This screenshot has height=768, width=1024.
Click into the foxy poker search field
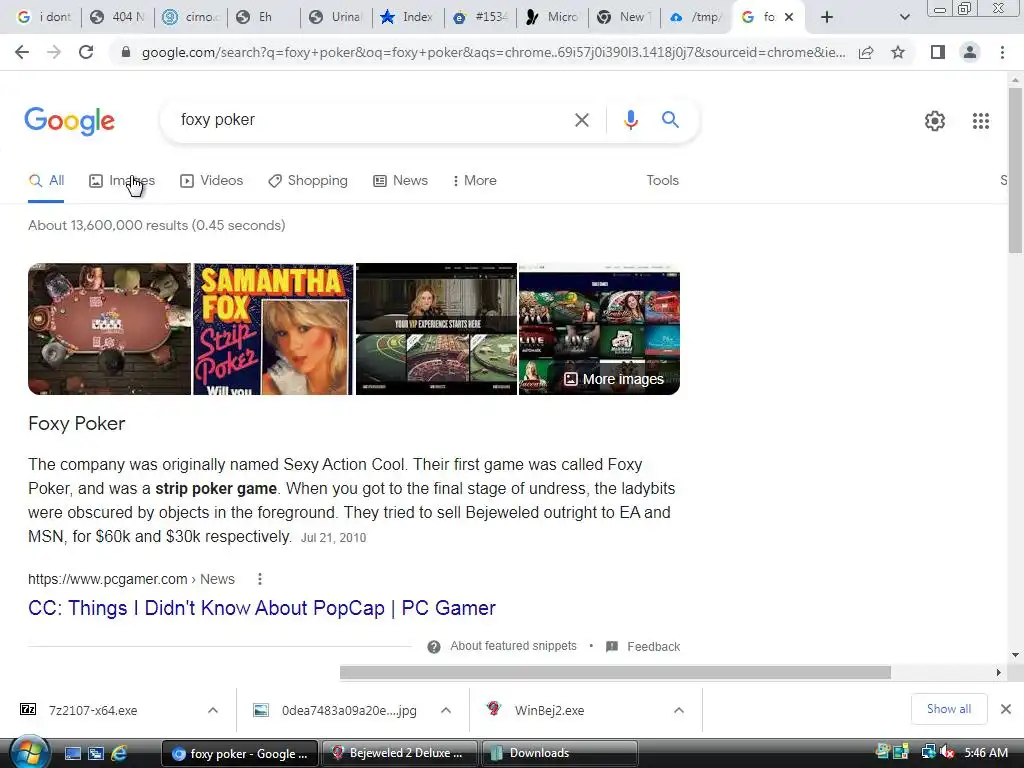372,120
